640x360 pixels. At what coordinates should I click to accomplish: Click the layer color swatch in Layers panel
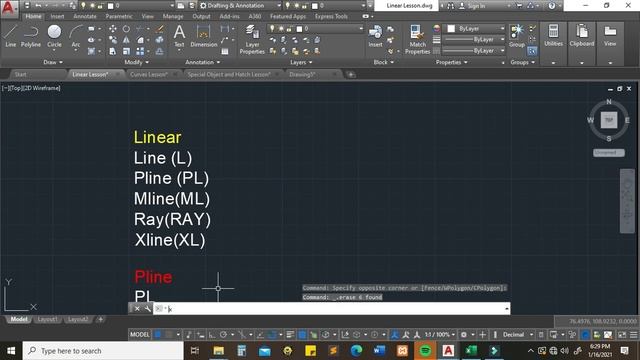300,29
